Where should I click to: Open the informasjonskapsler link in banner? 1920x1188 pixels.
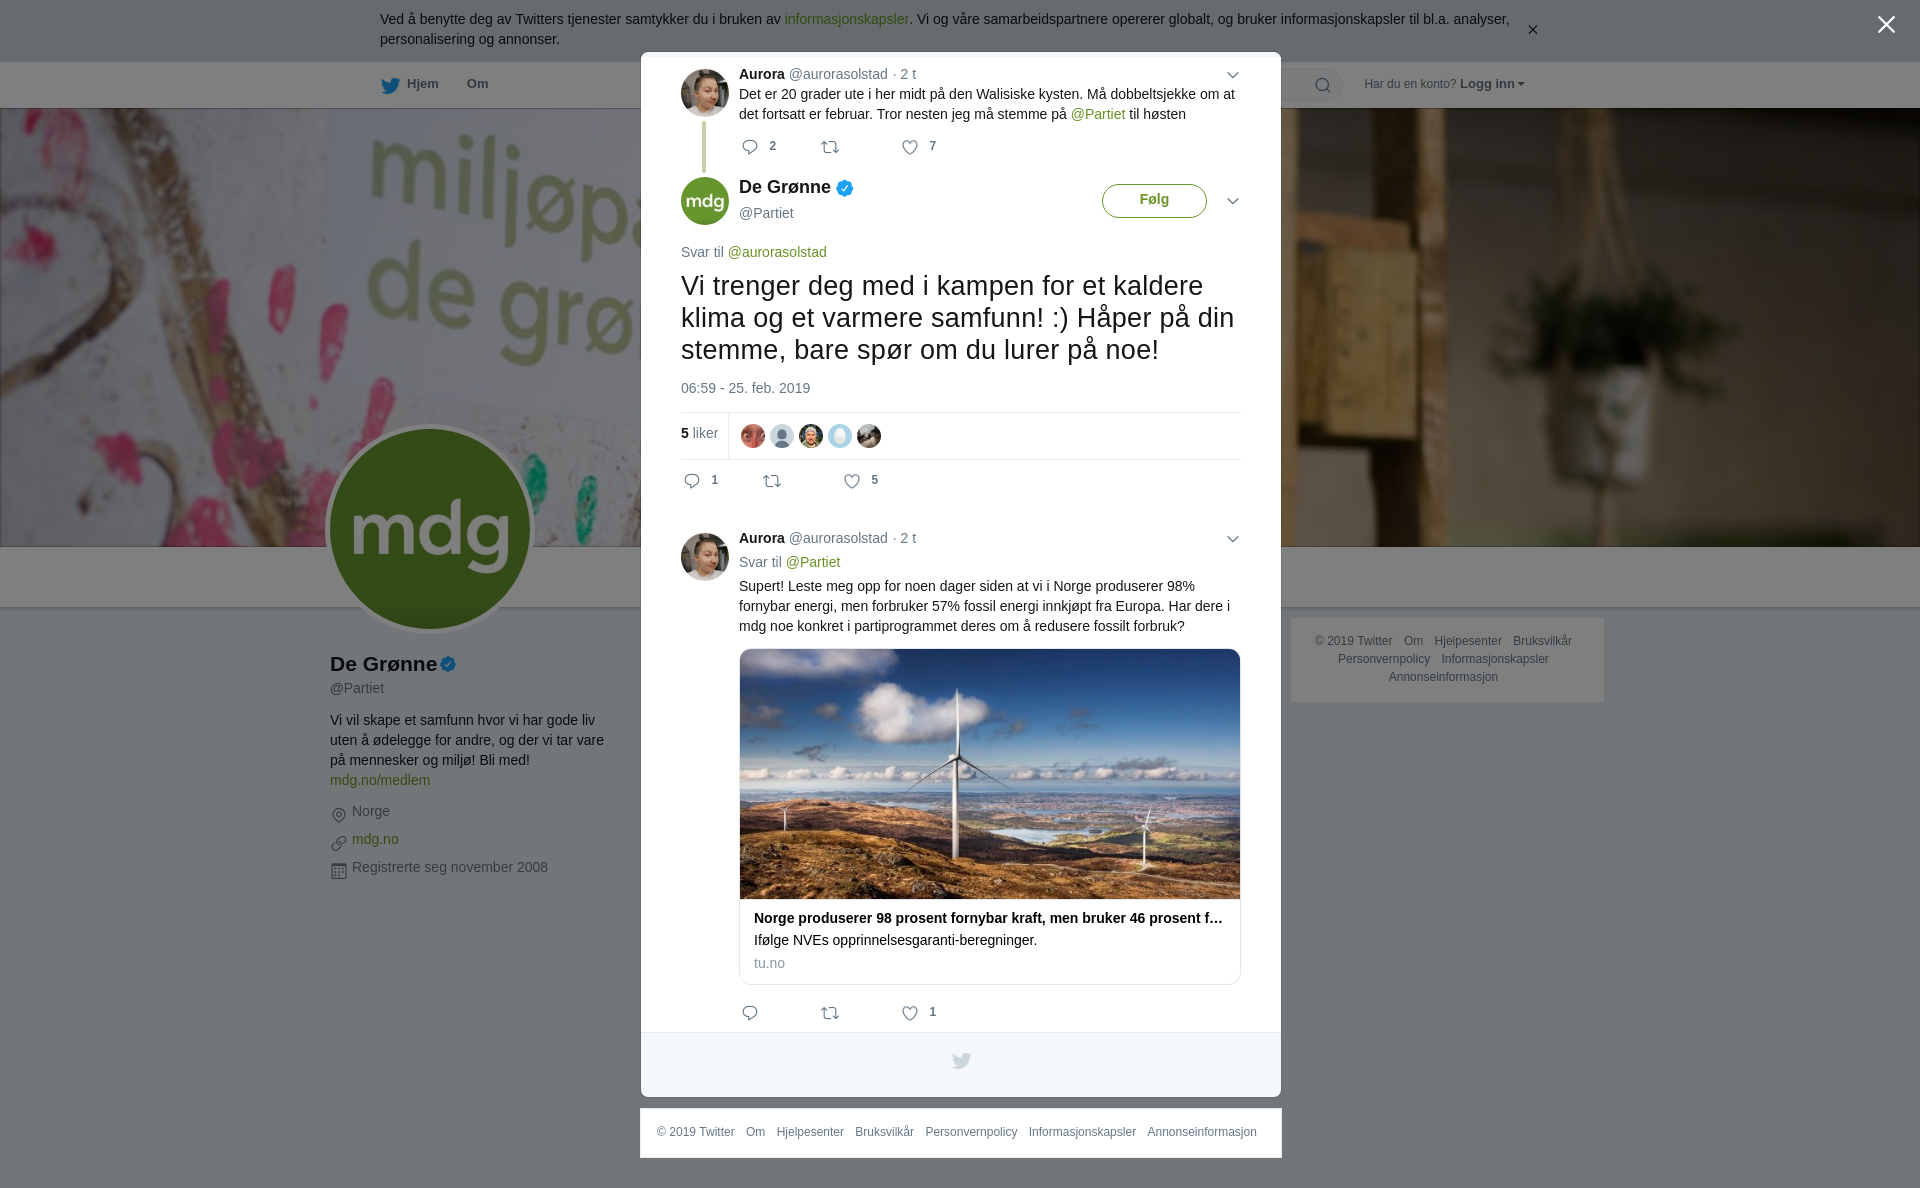(x=846, y=19)
